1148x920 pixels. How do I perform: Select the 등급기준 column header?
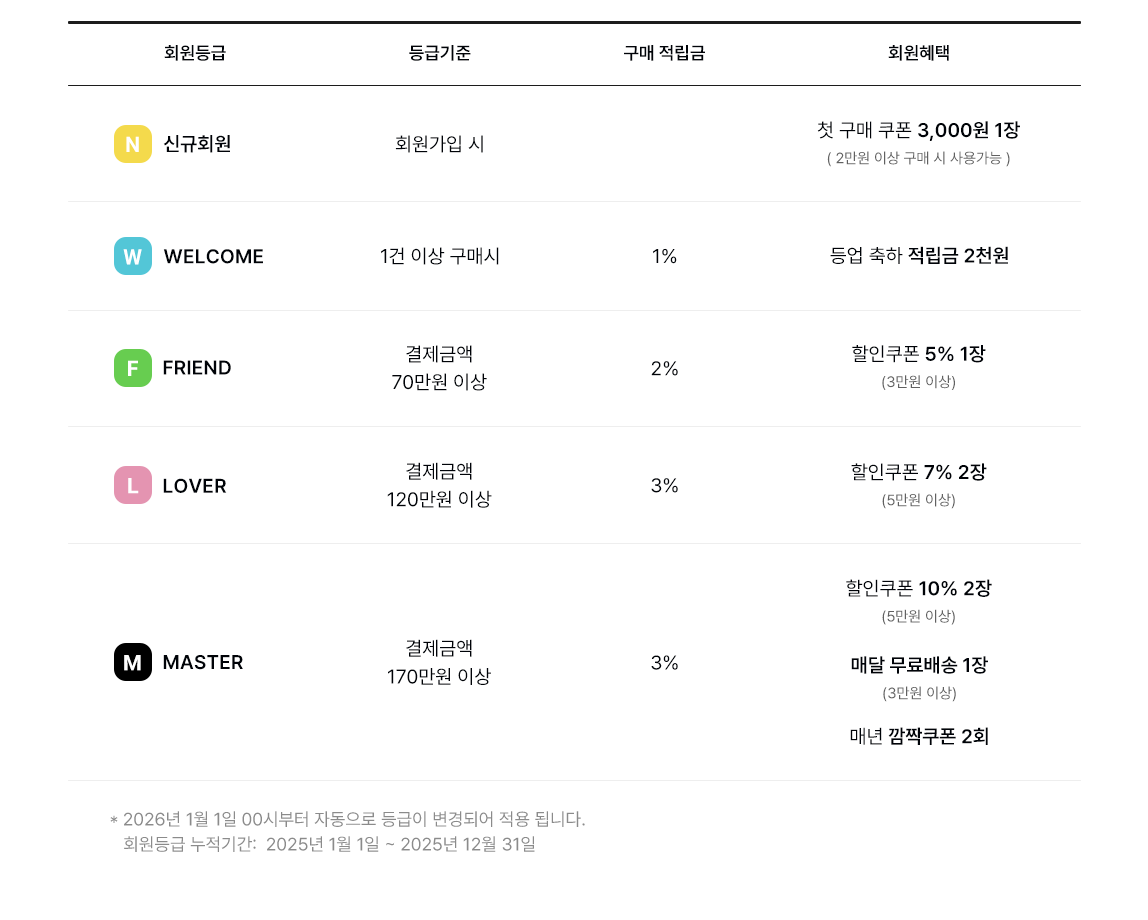[x=439, y=53]
